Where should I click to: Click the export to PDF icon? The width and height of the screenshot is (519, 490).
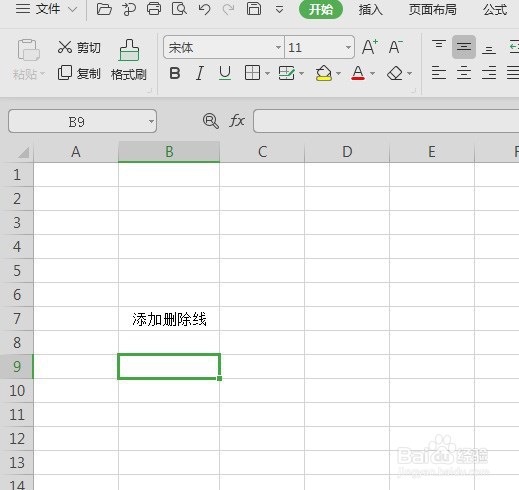click(129, 9)
